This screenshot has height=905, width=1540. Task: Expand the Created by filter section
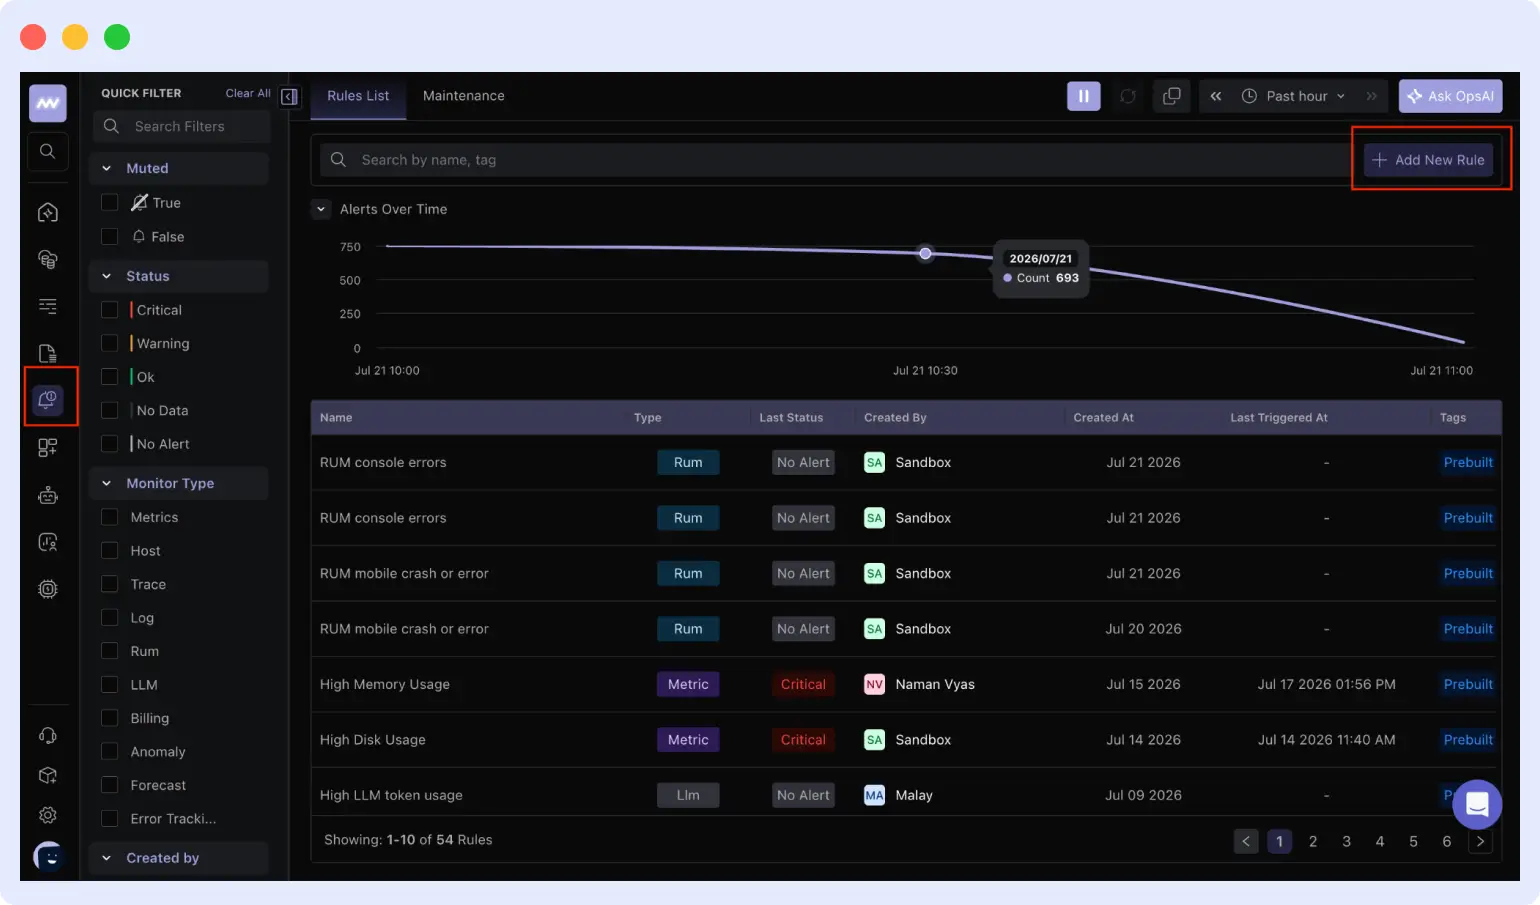pyautogui.click(x=179, y=858)
